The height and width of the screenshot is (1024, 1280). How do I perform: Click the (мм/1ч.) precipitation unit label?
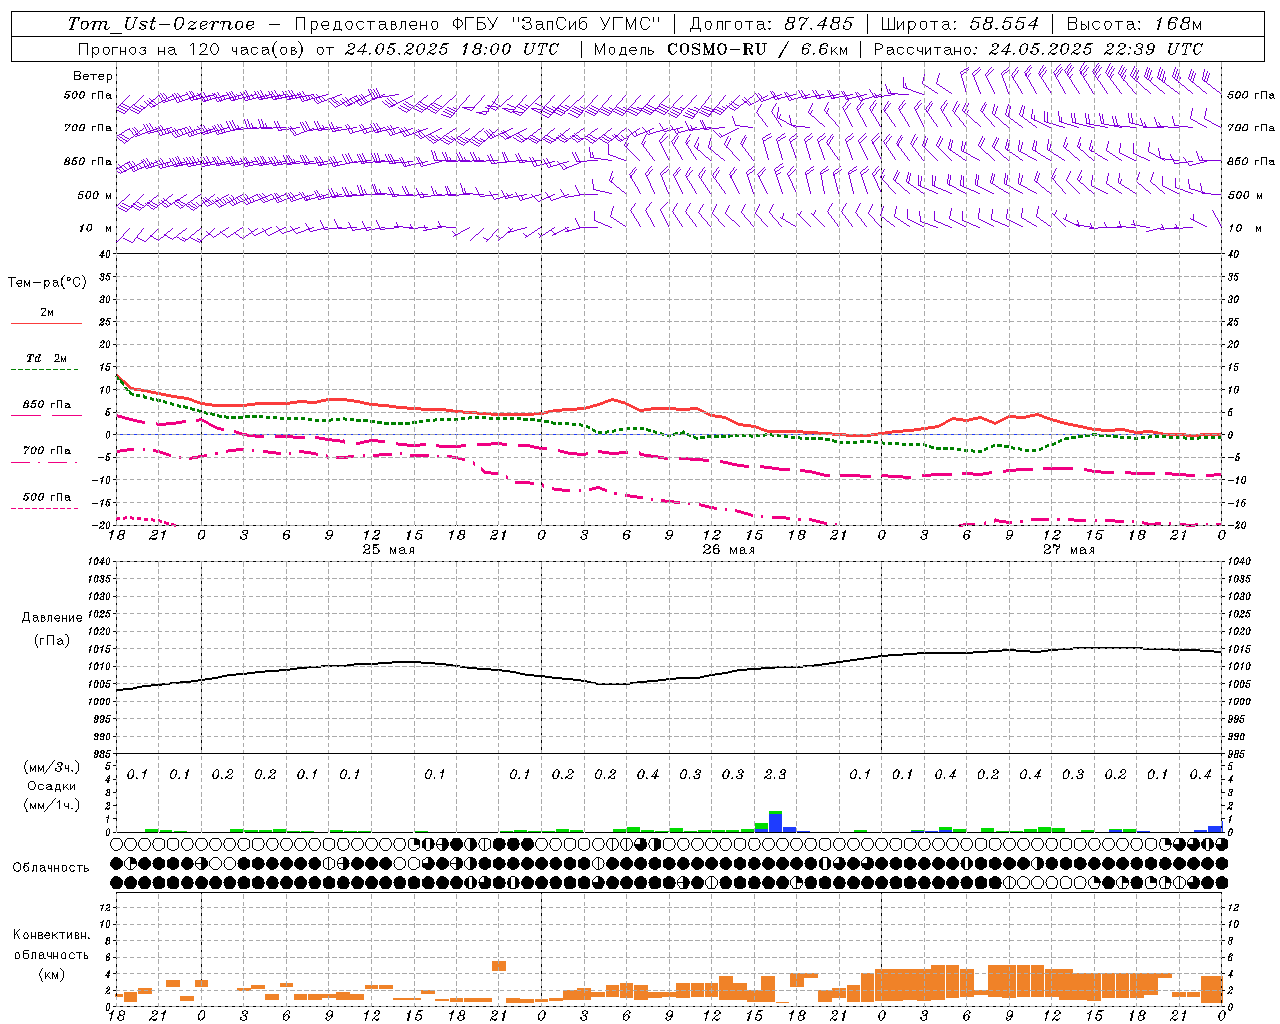point(50,804)
